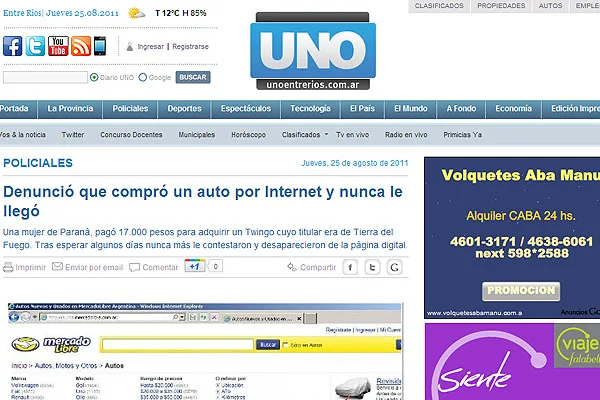Click the printer icon for Imprimir
The image size is (600, 400).
pos(8,267)
